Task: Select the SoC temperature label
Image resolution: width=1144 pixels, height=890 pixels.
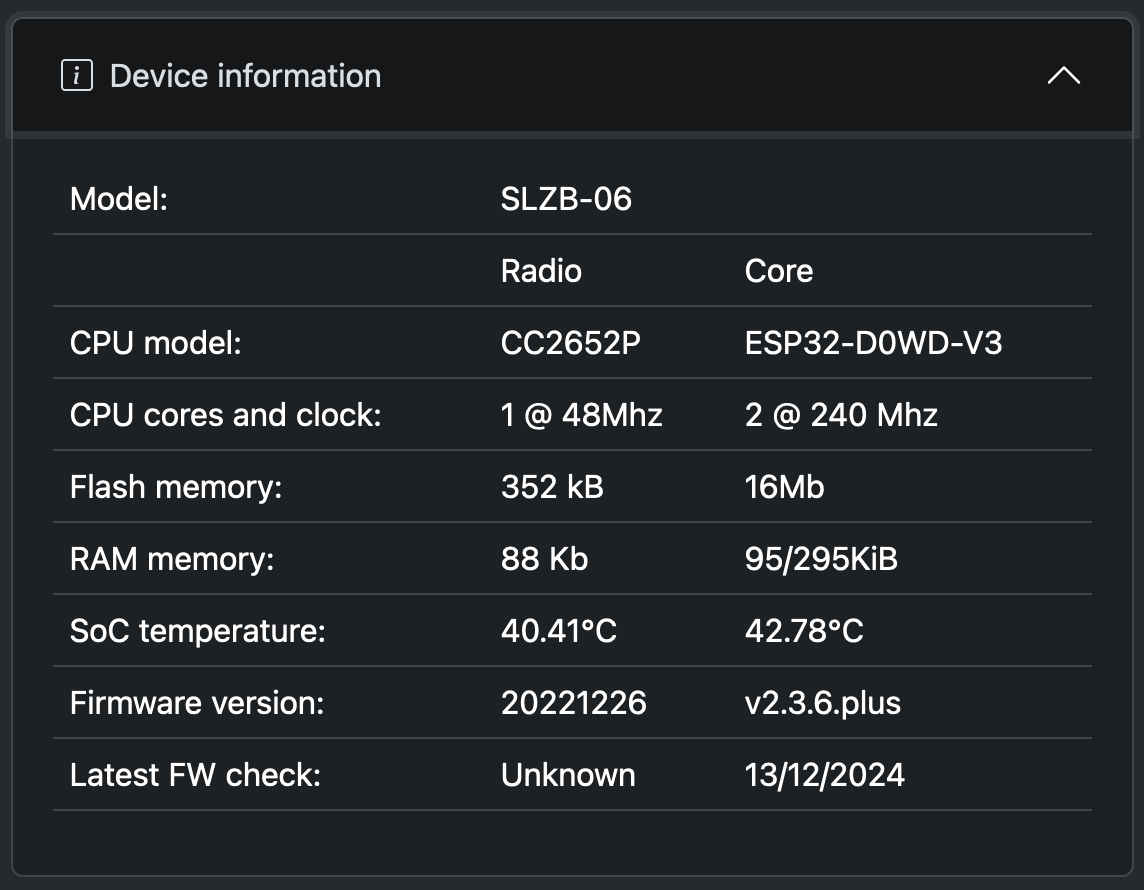Action: 198,630
